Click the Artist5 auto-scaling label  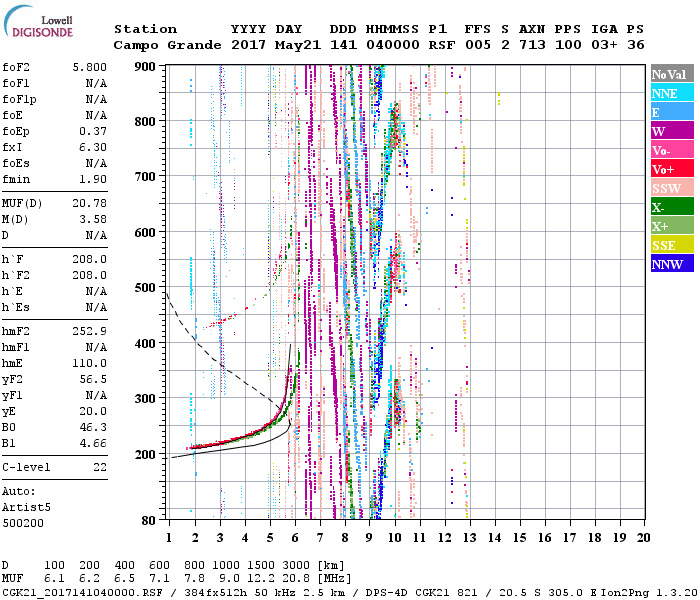[26, 508]
